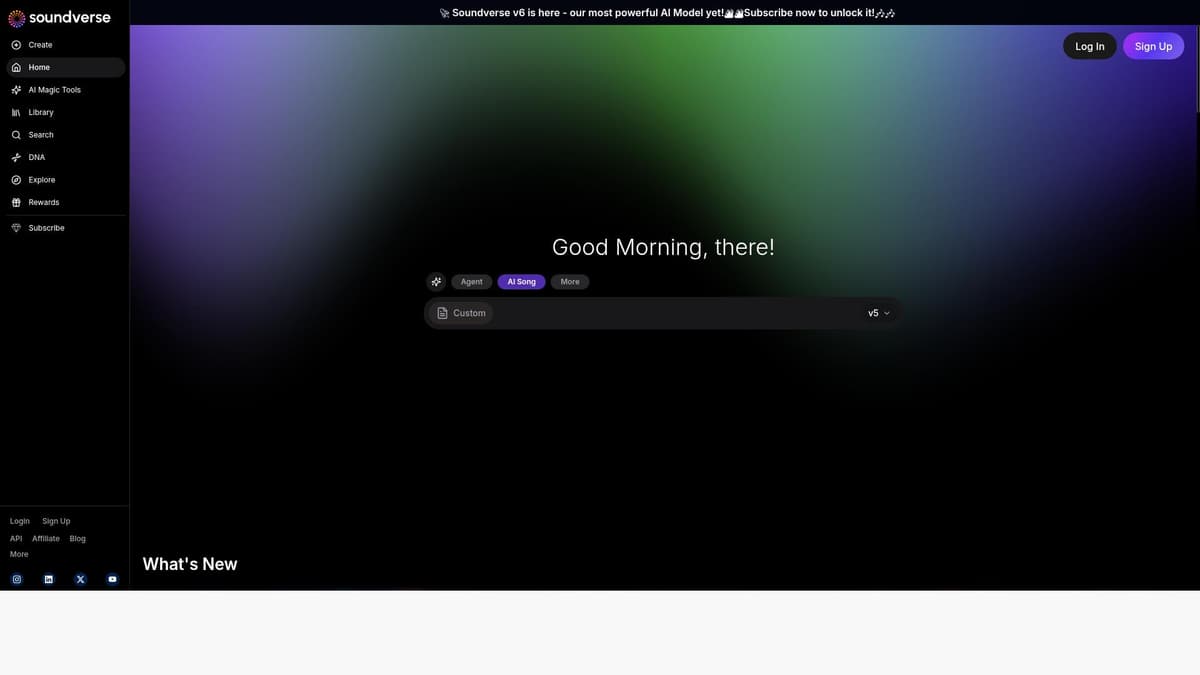Open the Blog link
Viewport: 1200px width, 675px height.
(x=78, y=538)
